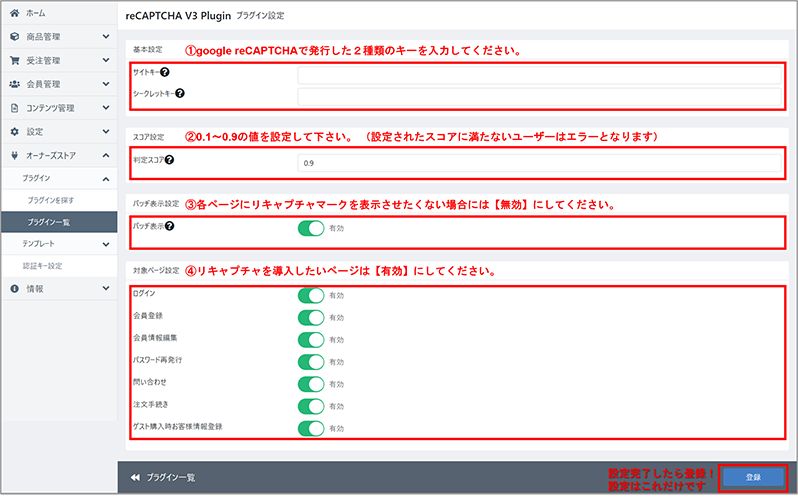The height and width of the screenshot is (500, 798).
Task: Click the バッヂ表示設定 section heading
Action: [156, 204]
